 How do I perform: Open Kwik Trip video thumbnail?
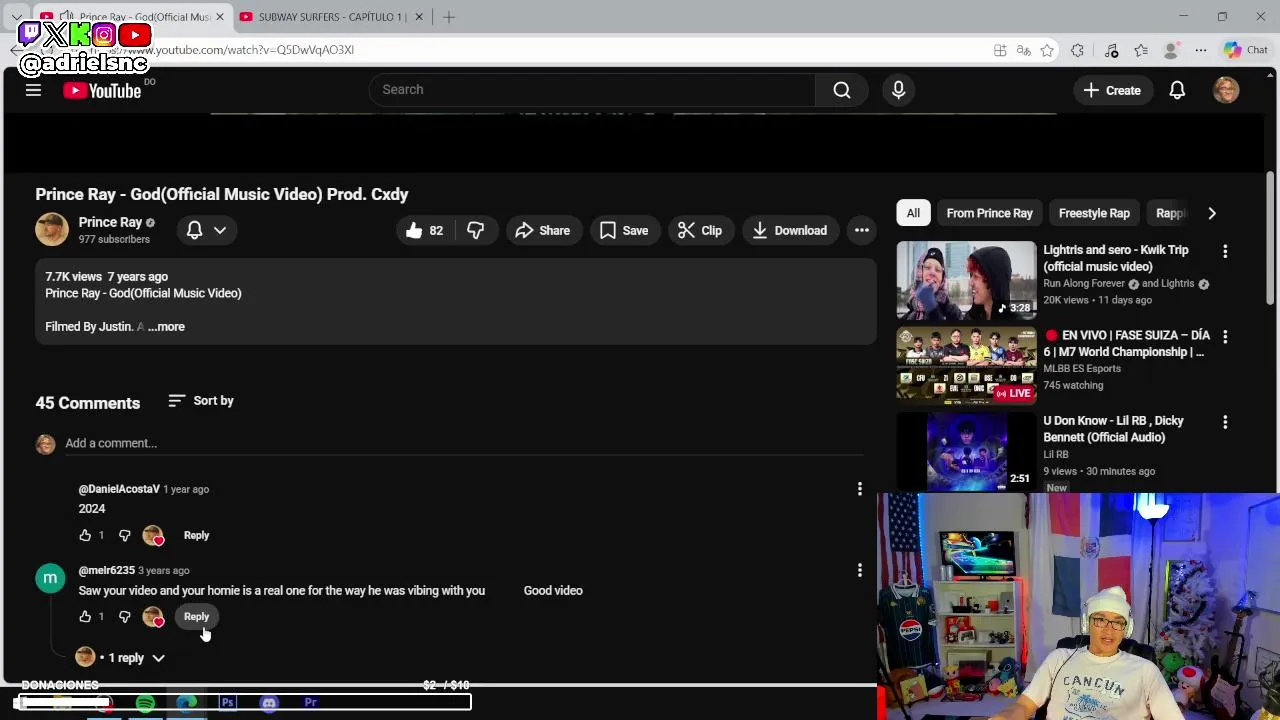pyautogui.click(x=966, y=281)
